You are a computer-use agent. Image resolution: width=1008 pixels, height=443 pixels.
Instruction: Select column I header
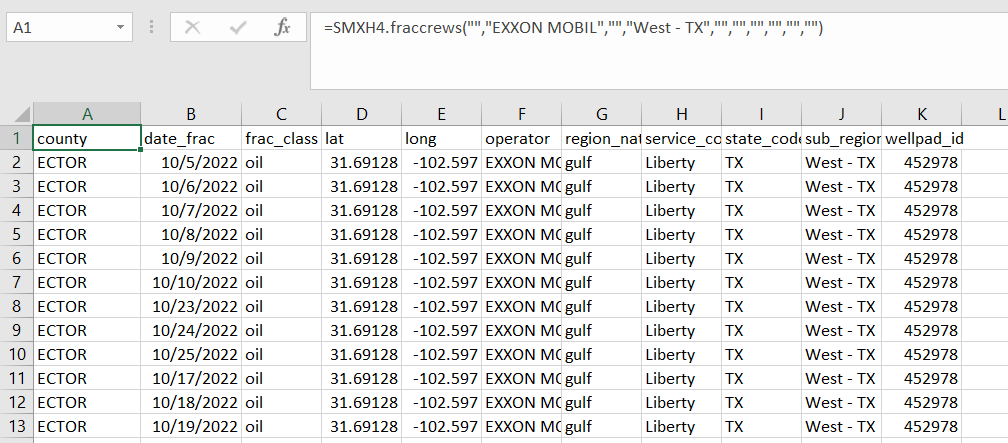point(762,114)
